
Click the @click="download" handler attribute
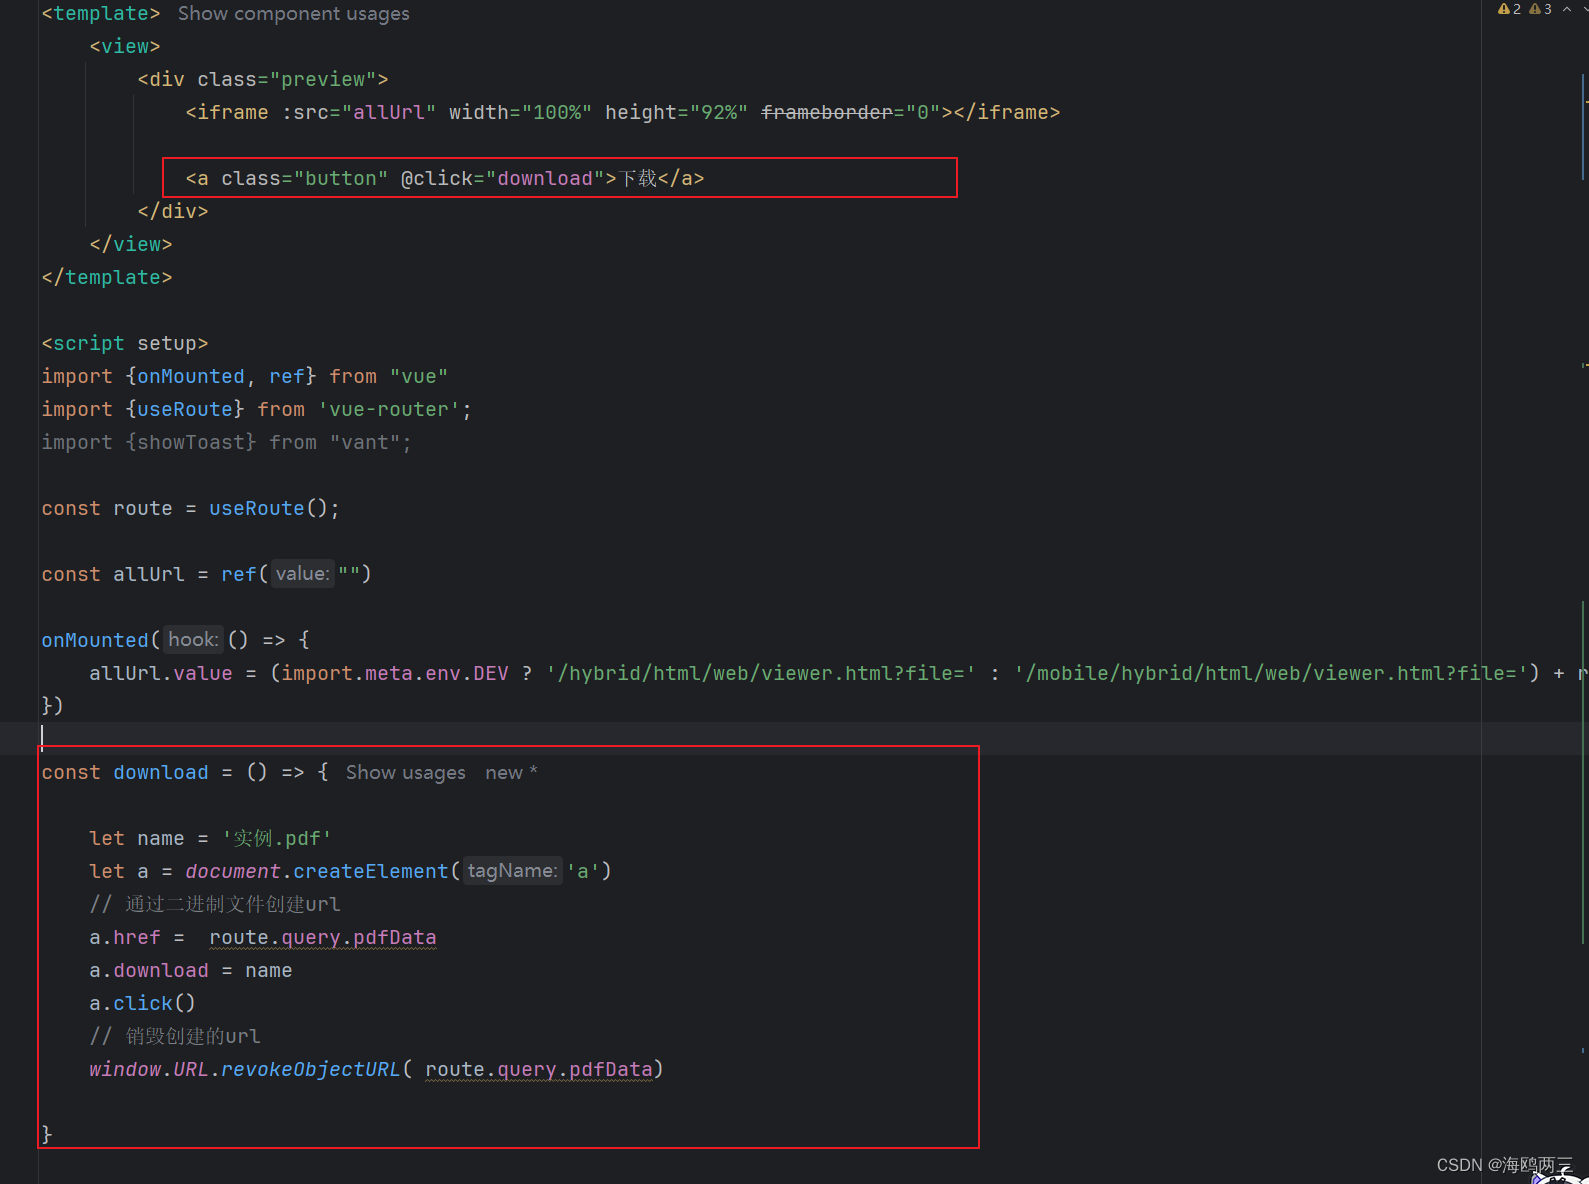tap(503, 179)
